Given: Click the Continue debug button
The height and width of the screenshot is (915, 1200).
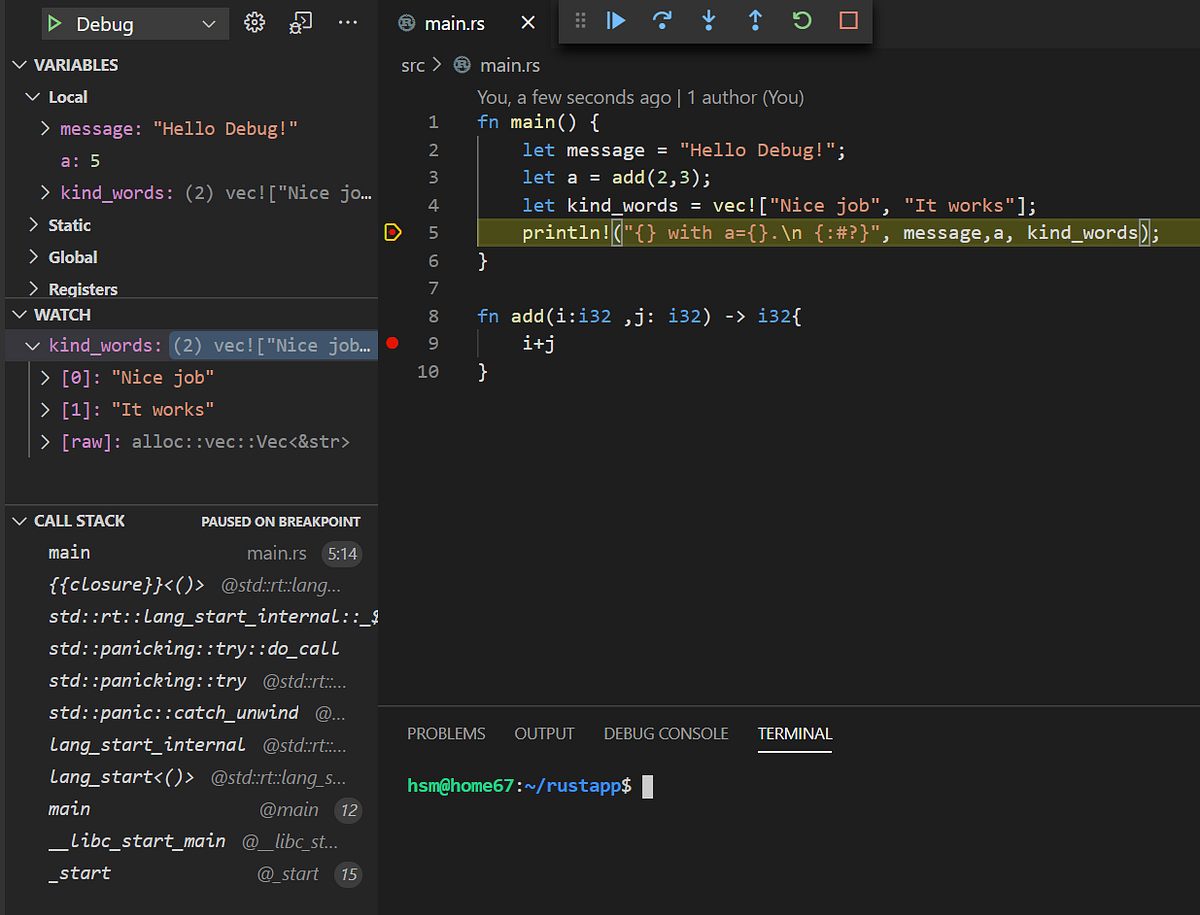Looking at the screenshot, I should (616, 21).
